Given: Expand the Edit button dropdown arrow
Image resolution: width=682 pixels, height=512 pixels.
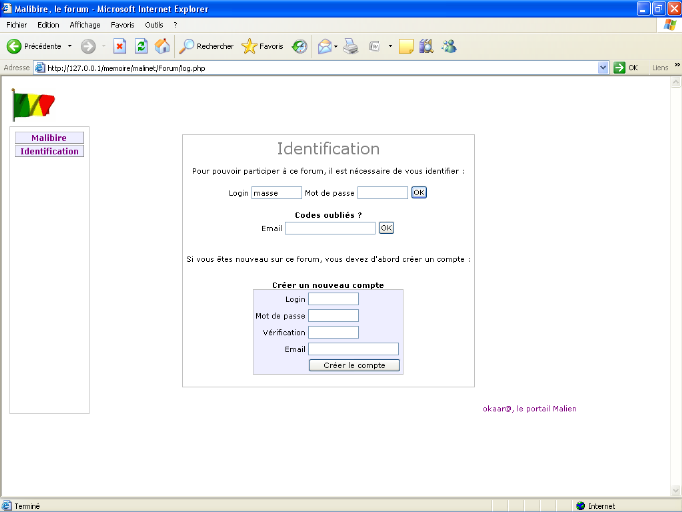Looking at the screenshot, I should pos(390,46).
